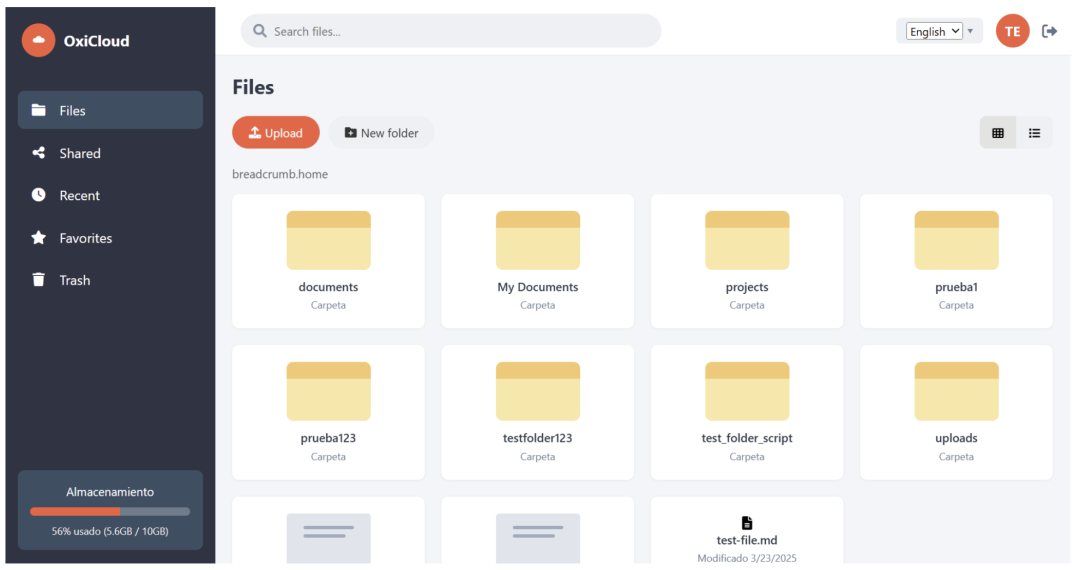Click the Upload button
The image size is (1080, 570).
(x=276, y=133)
